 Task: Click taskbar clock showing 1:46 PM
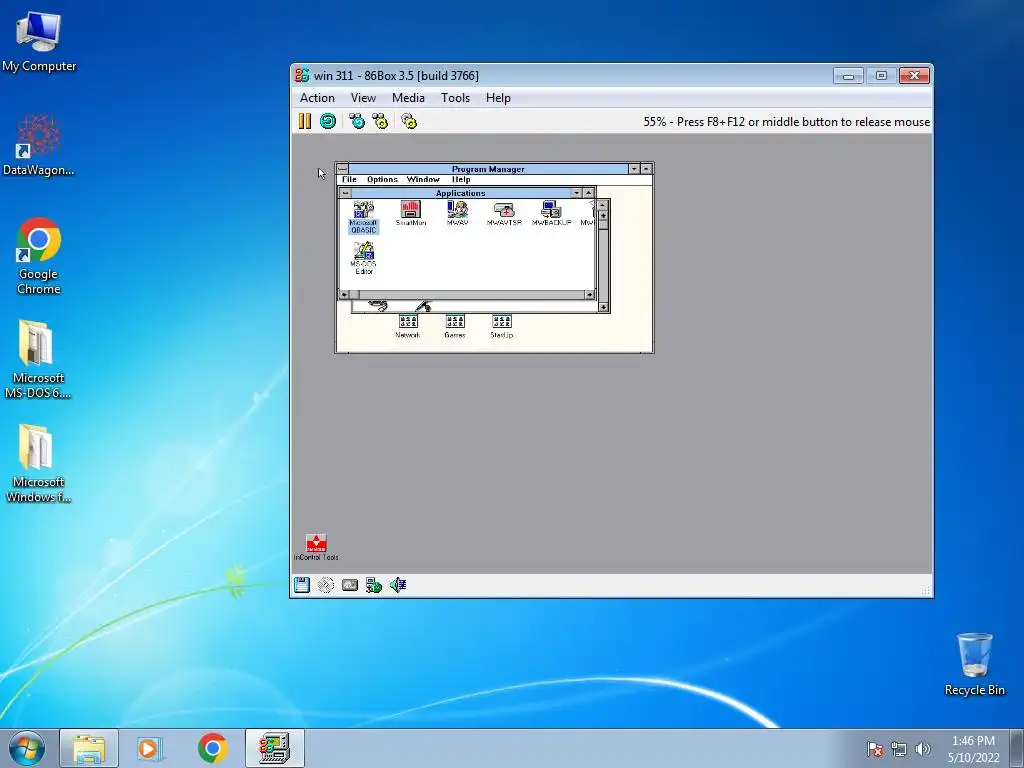[x=973, y=749]
